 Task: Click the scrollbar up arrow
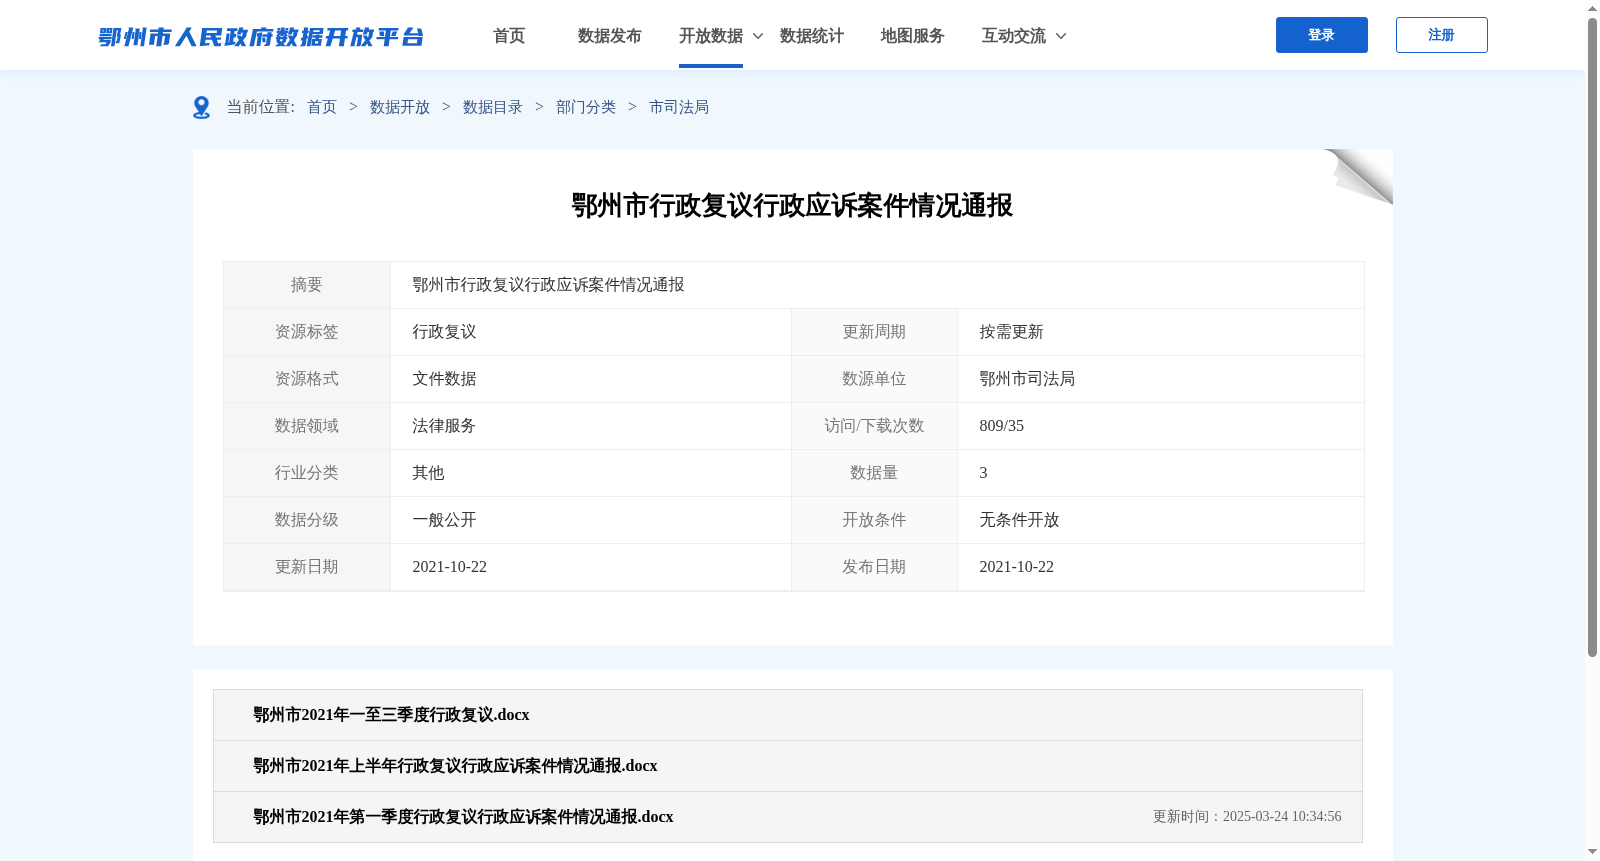click(x=1592, y=8)
